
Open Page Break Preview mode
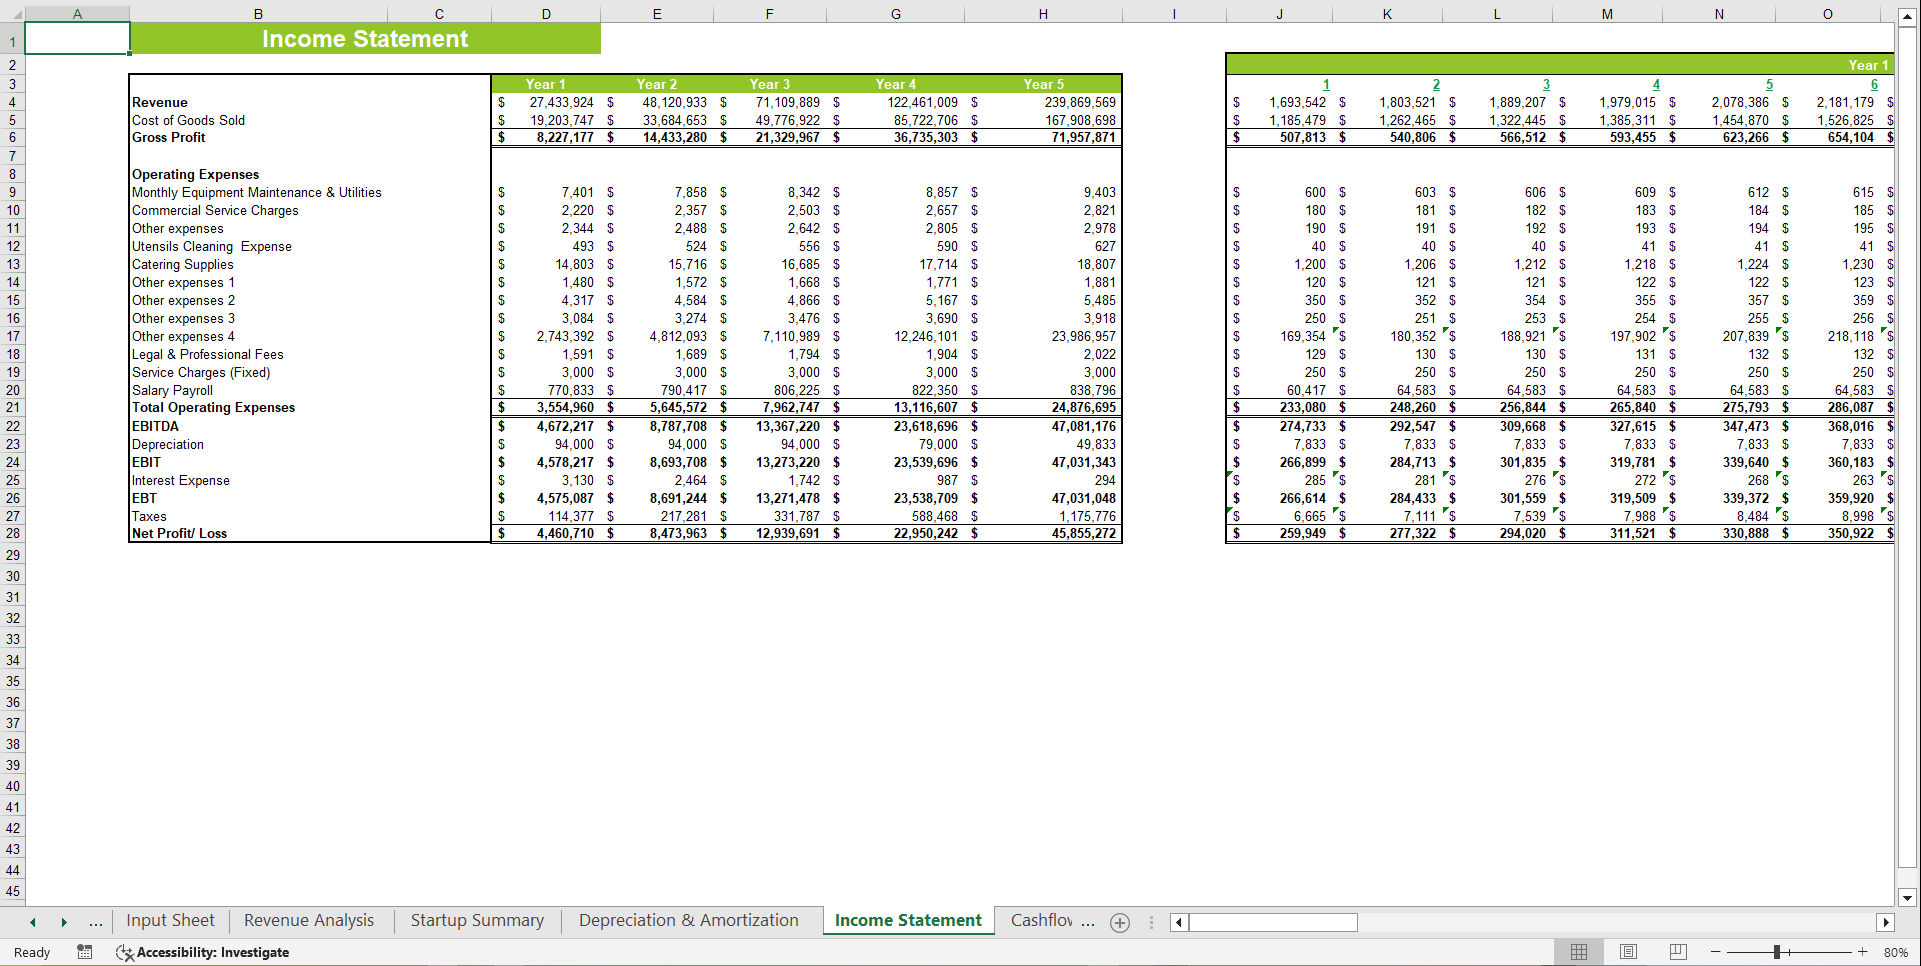(1677, 951)
